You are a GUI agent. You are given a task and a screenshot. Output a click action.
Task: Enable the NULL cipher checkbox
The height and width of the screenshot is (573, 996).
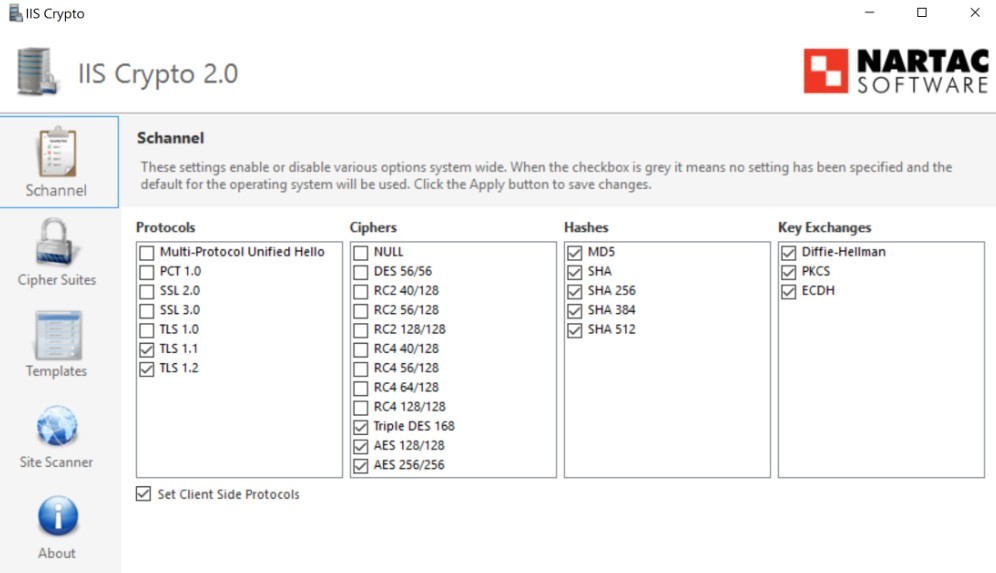pos(361,253)
